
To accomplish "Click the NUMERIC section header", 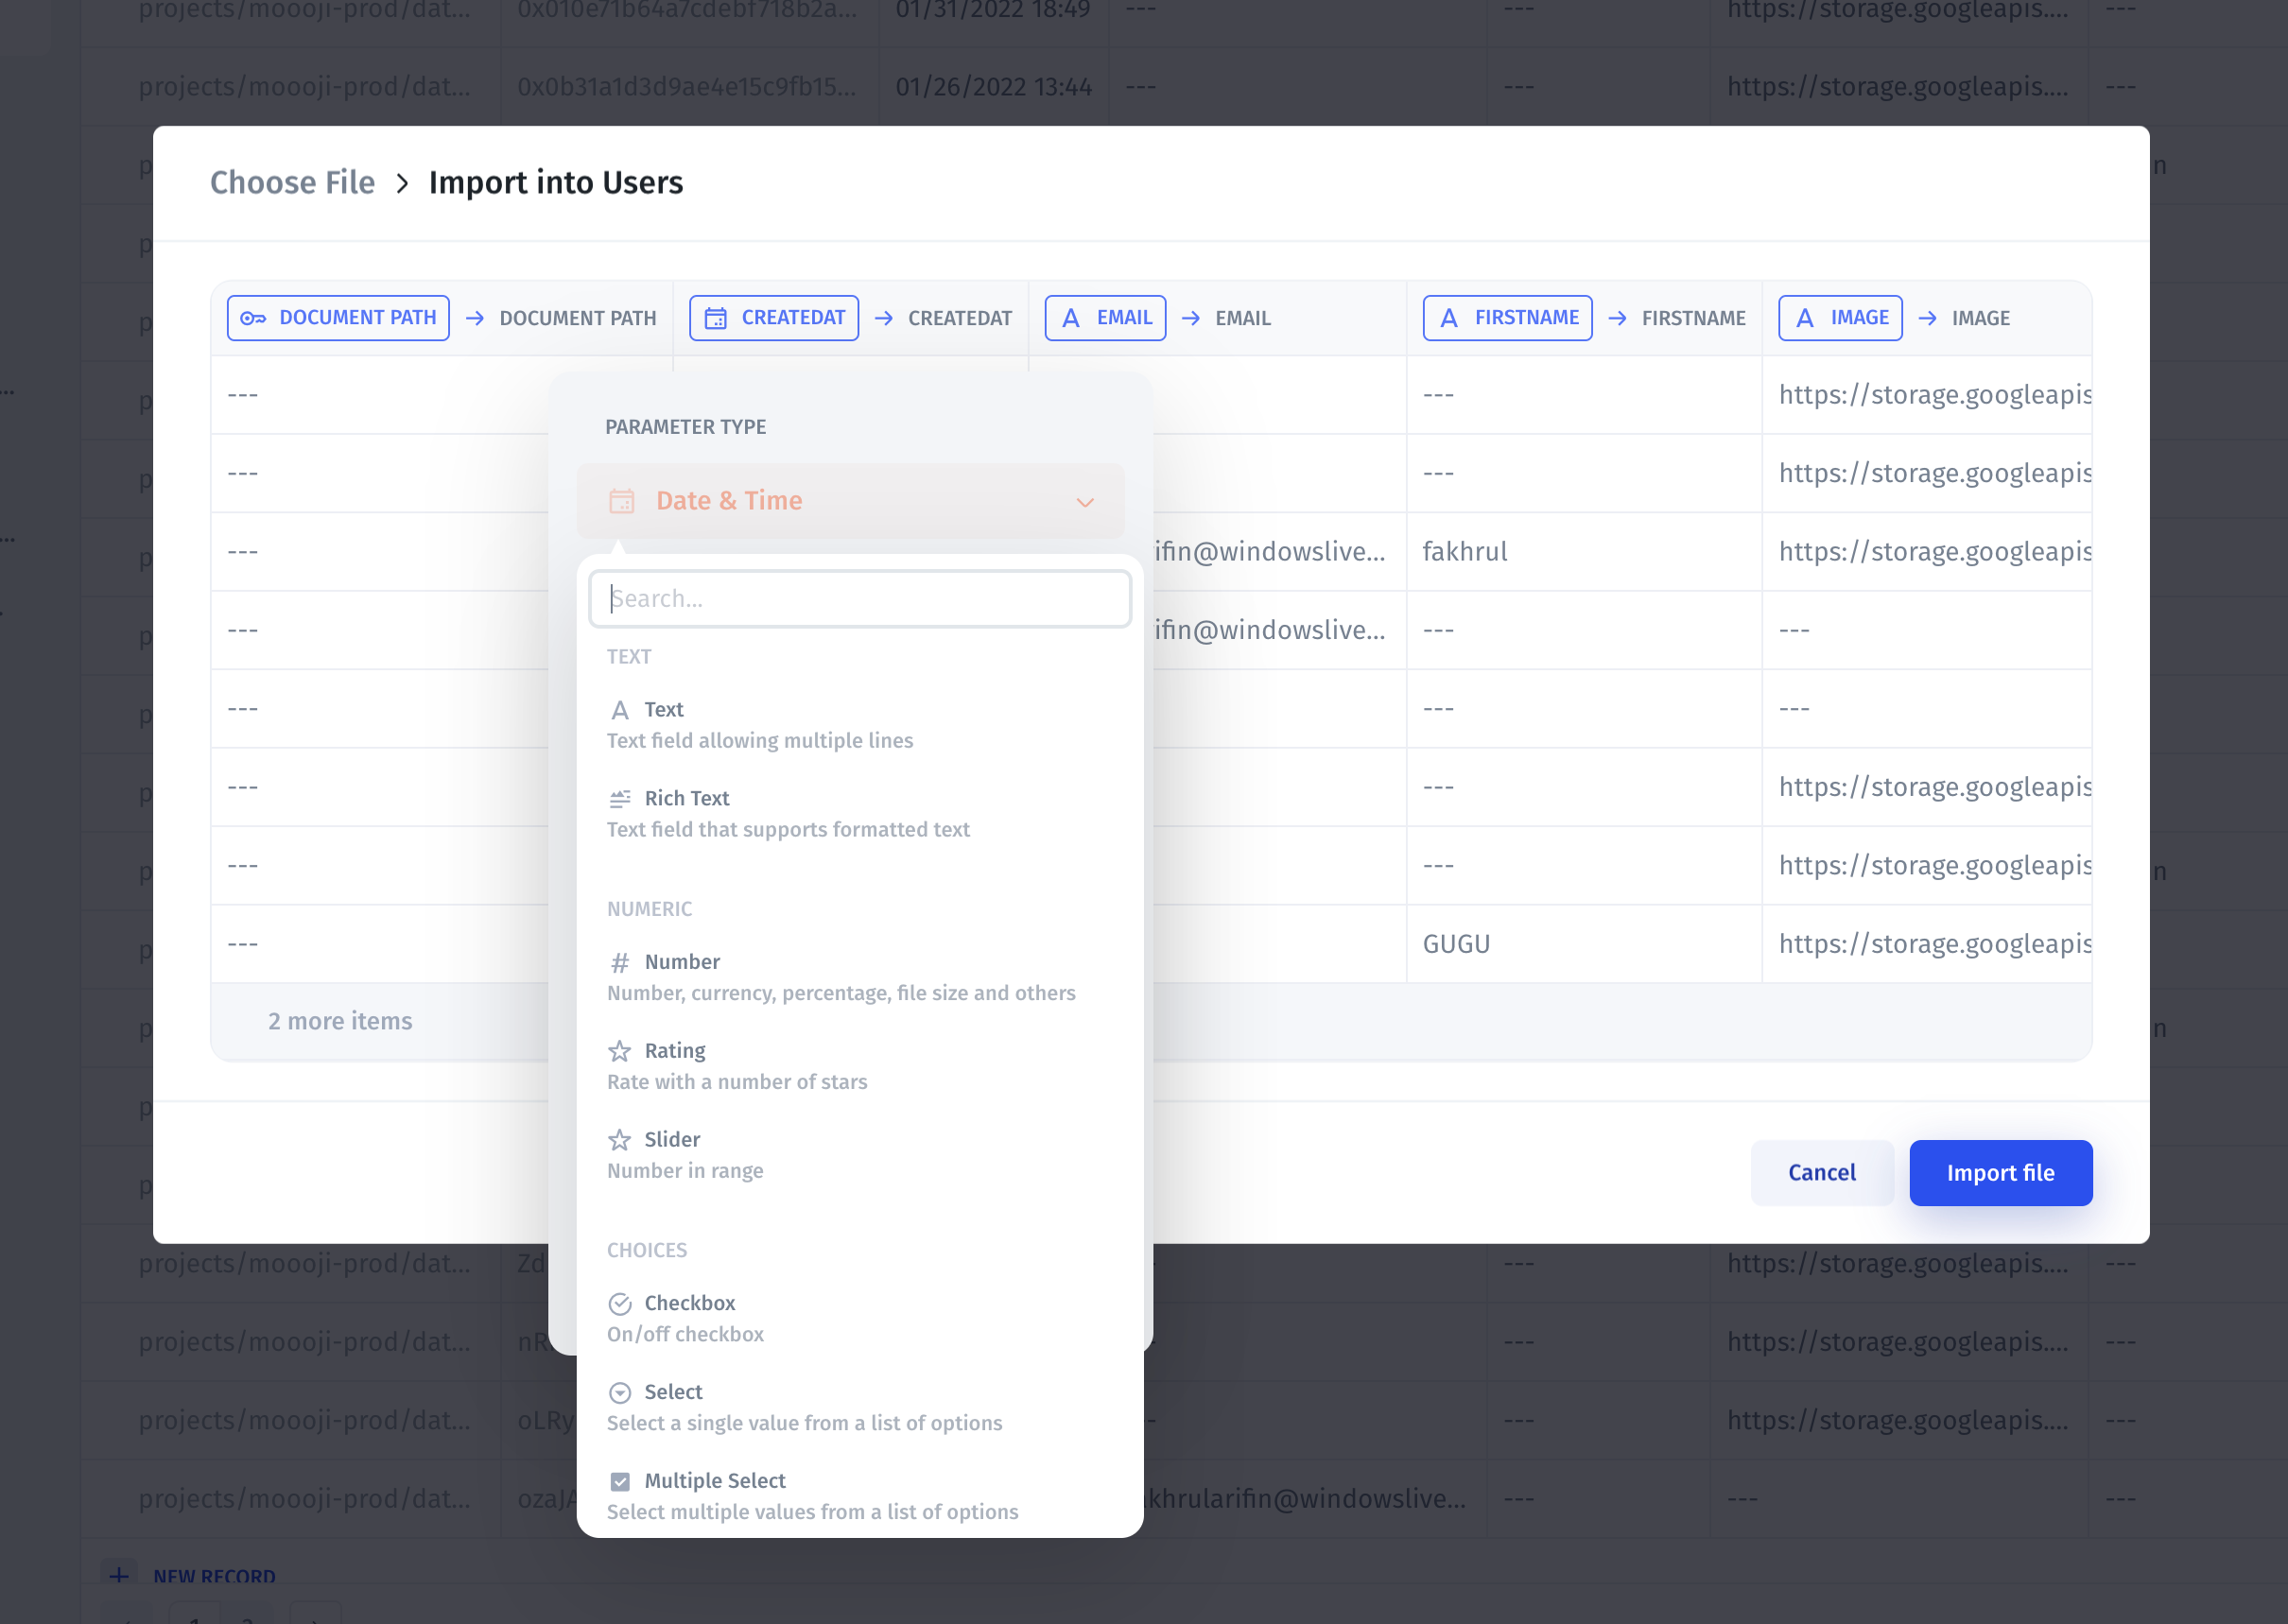I will pos(649,909).
